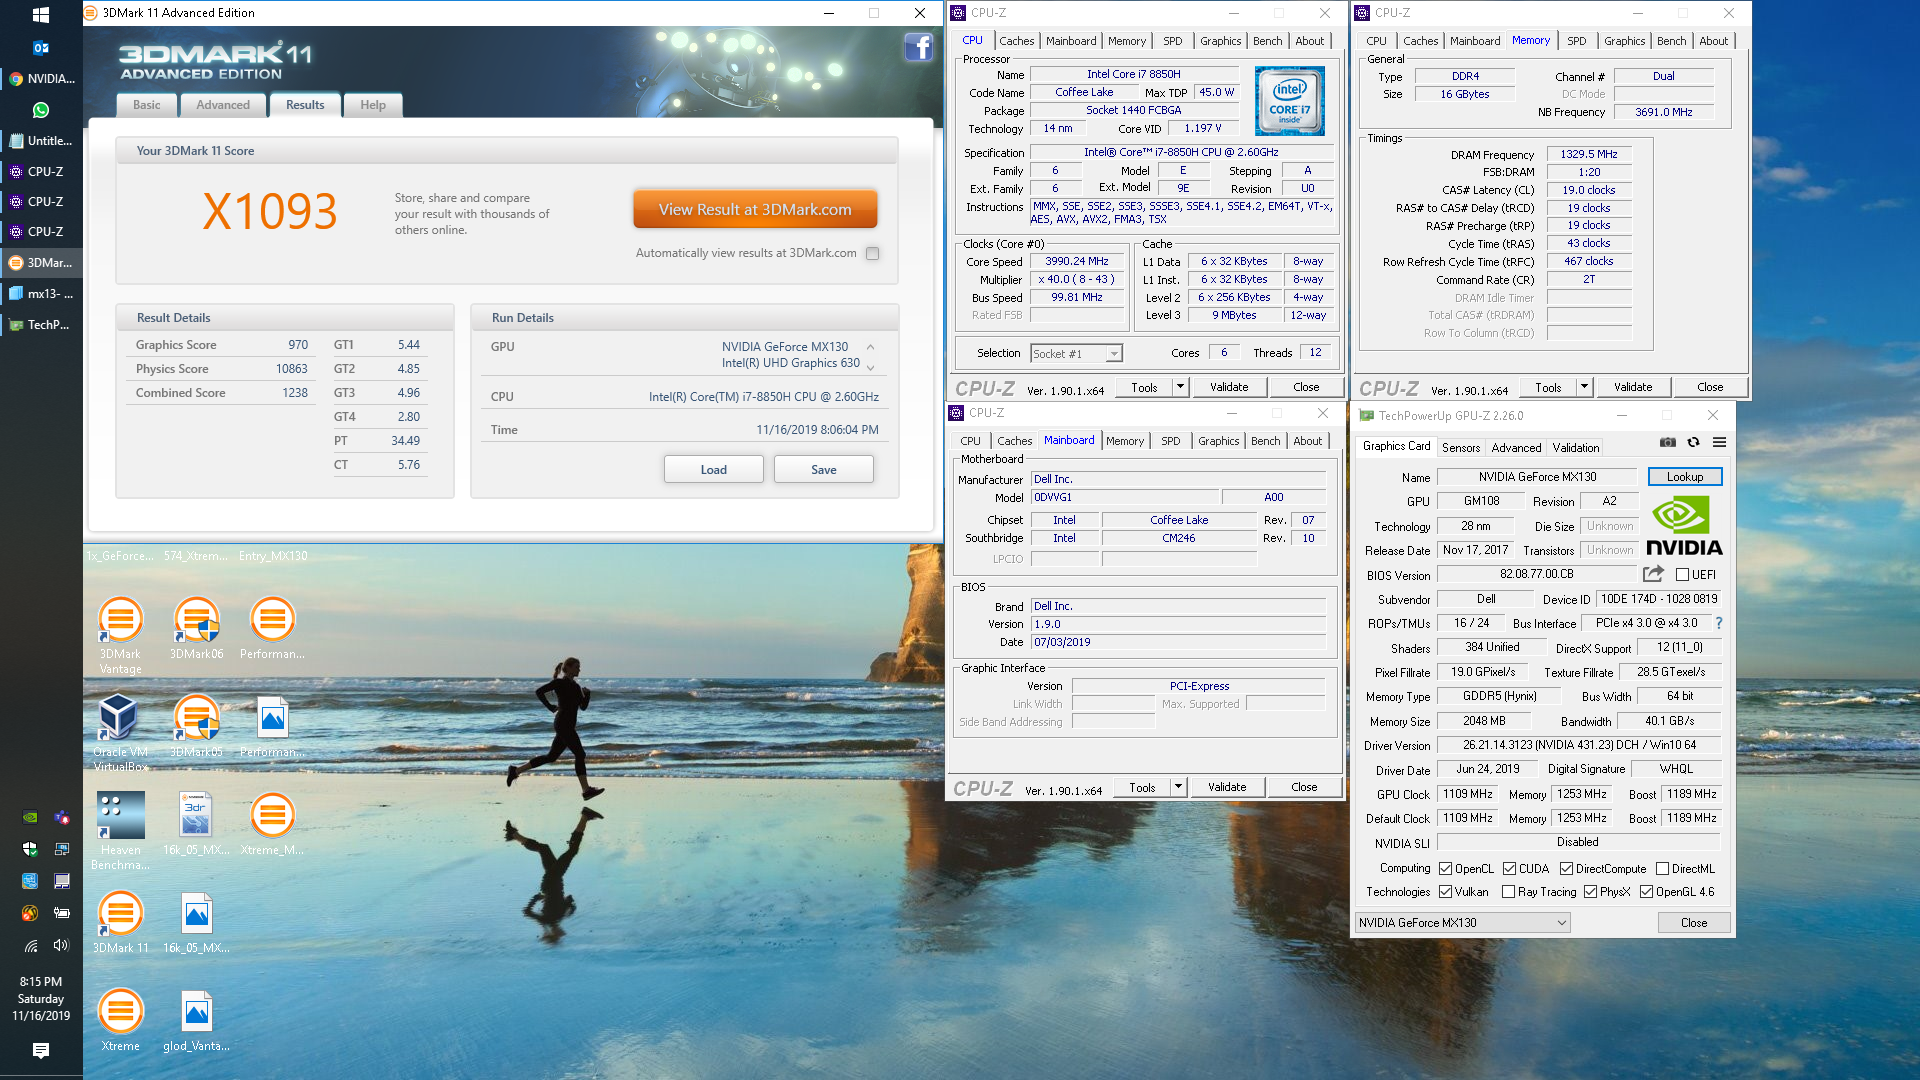
Task: Select the Xtreme desktop icon
Action: coord(120,1020)
